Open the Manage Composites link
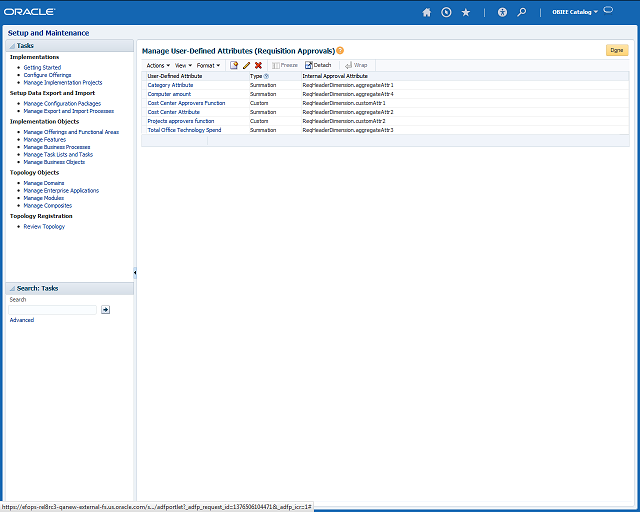Image resolution: width=640 pixels, height=512 pixels. pyautogui.click(x=48, y=206)
